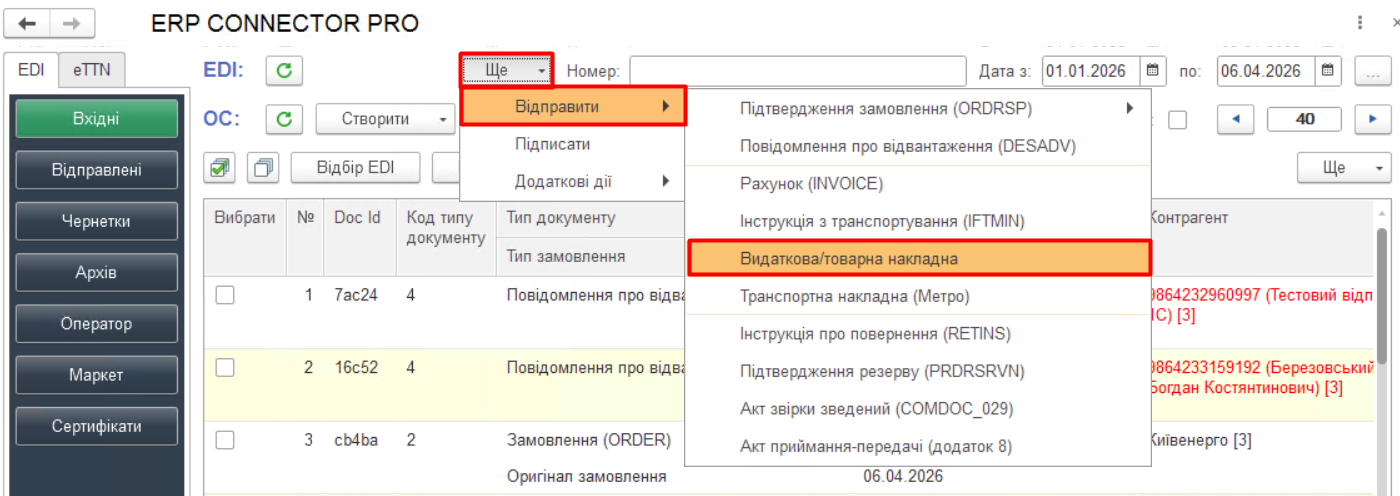This screenshot has height=496, width=1400.
Task: Refresh the OC row with green arrow icon
Action: tap(284, 119)
